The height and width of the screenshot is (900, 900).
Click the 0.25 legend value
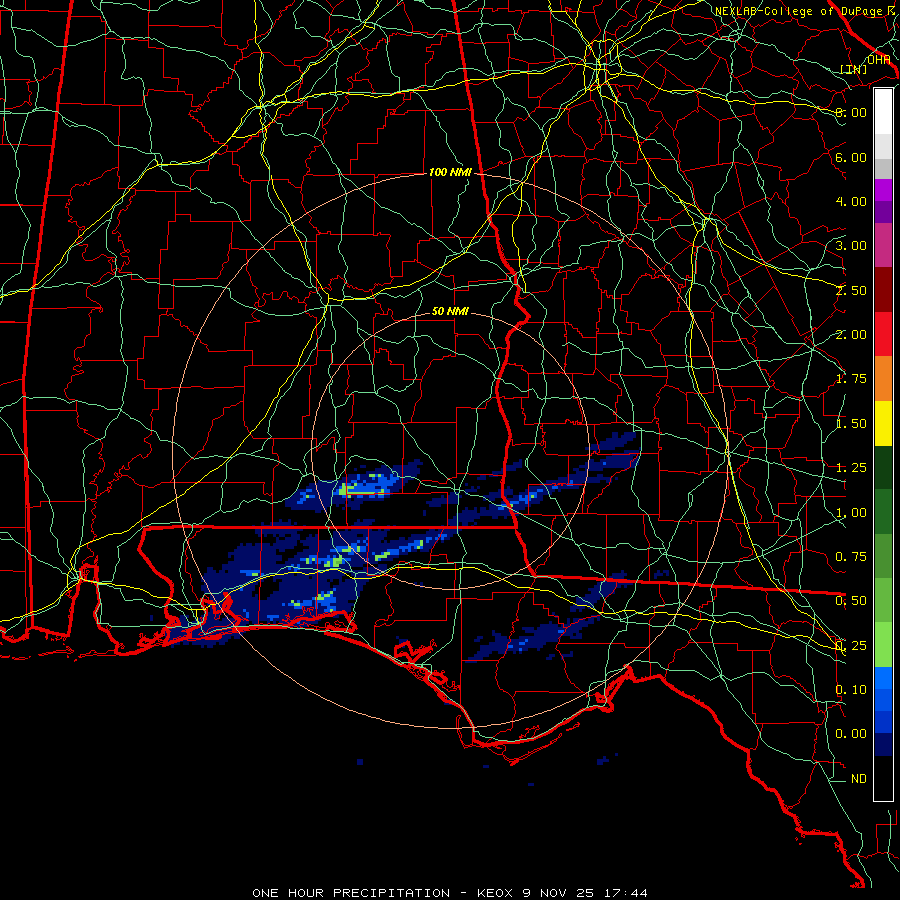[851, 646]
